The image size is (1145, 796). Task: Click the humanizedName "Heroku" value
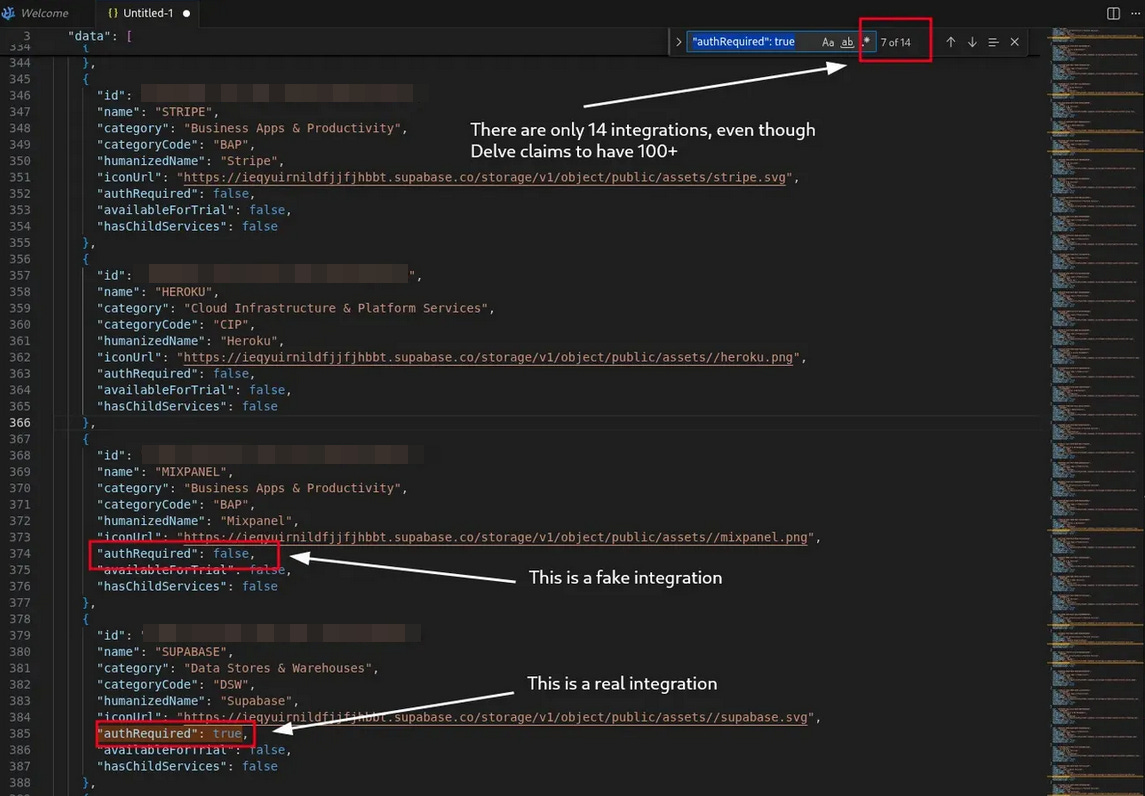point(249,341)
